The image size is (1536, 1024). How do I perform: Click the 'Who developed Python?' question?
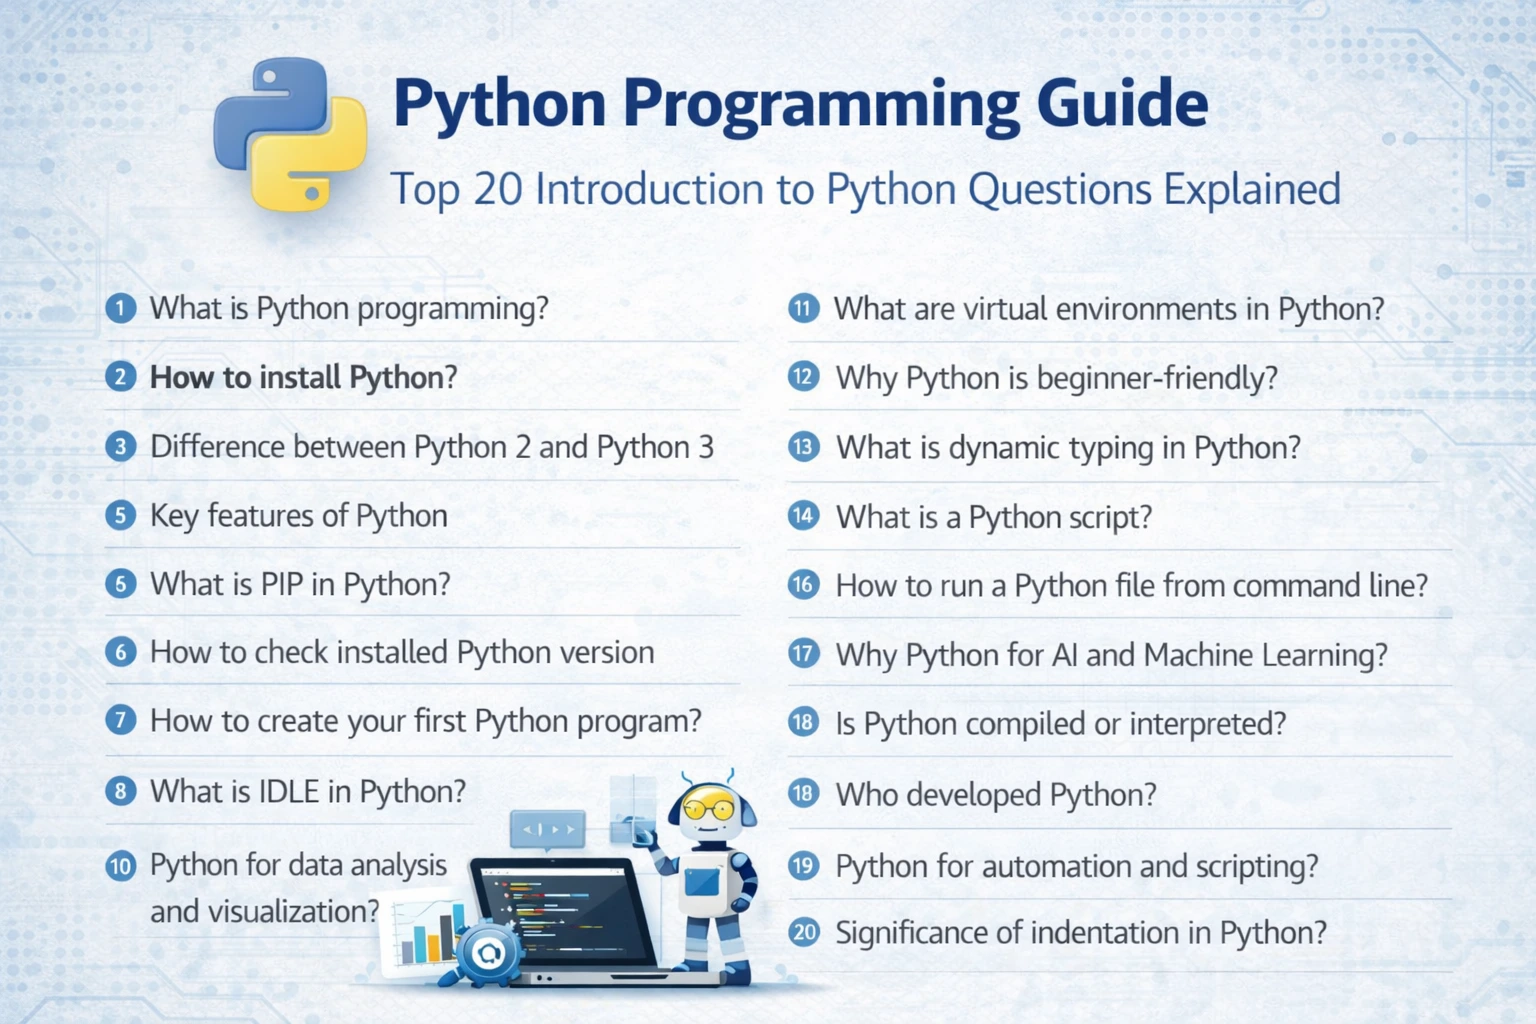994,794
